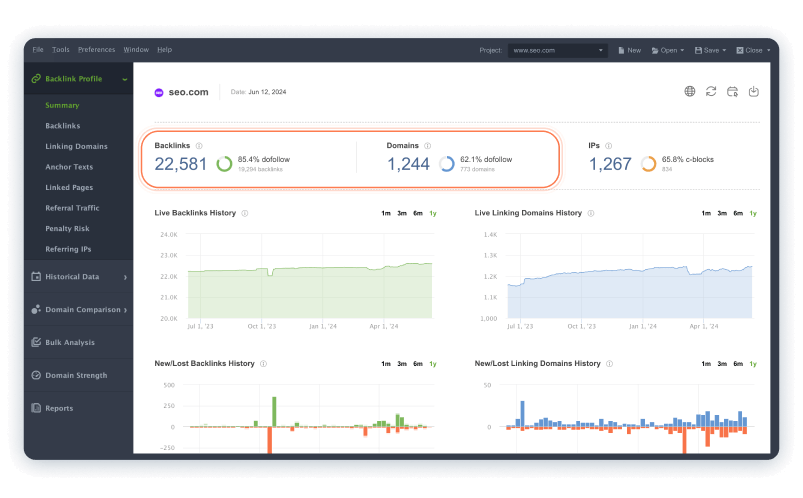Click the info icon next to Domains
Image resolution: width=803 pixels, height=498 pixels.
(x=428, y=146)
